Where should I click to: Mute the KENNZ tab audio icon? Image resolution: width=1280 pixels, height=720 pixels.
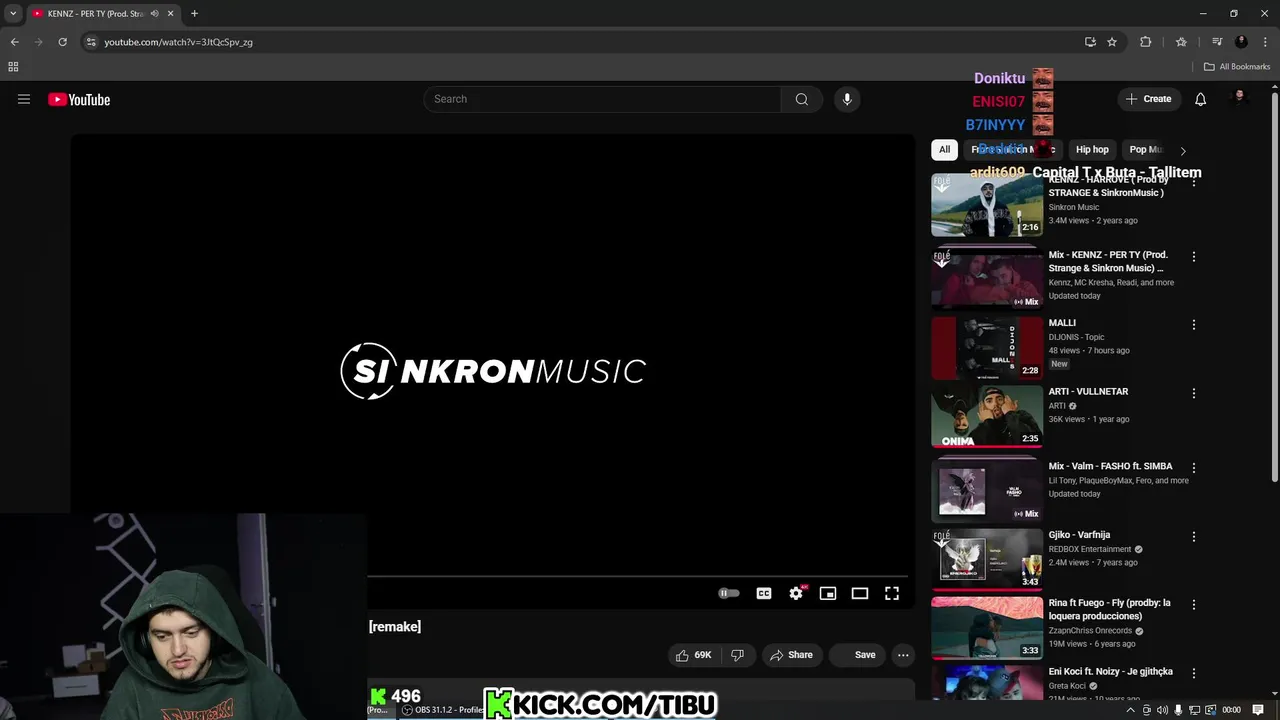click(154, 14)
